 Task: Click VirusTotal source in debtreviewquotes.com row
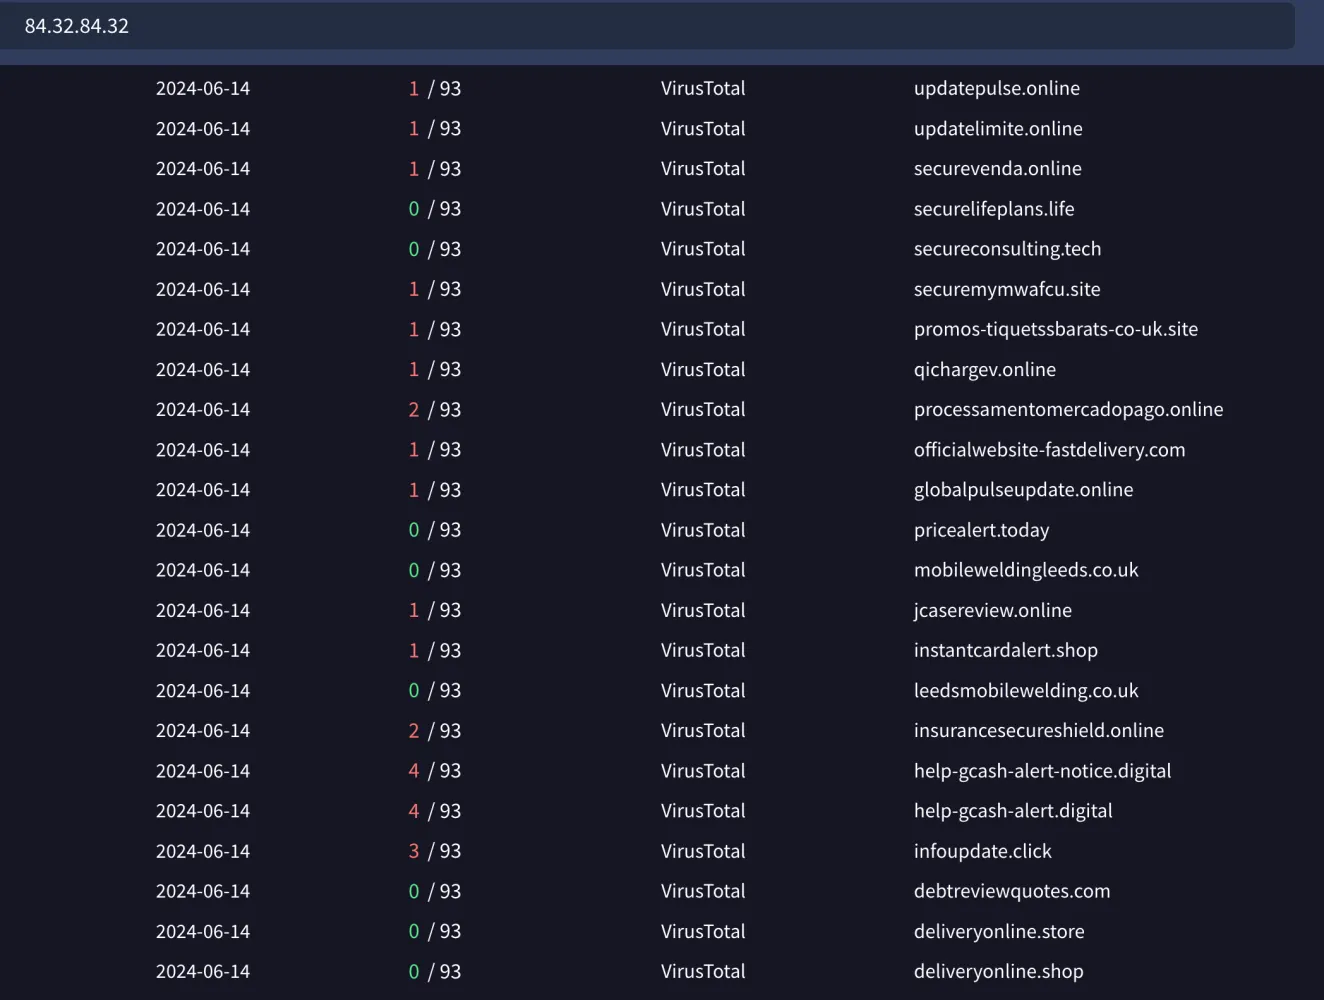tap(703, 891)
